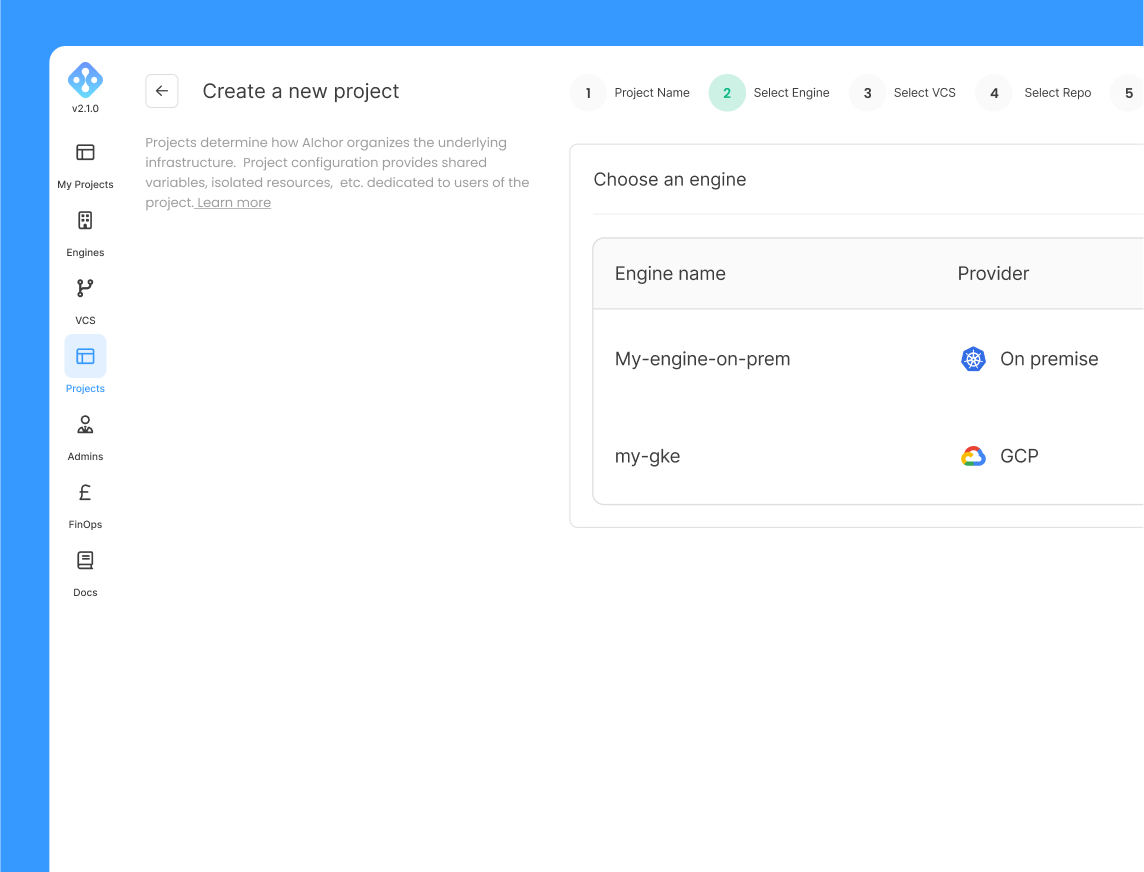Select the Project Name step label

click(652, 93)
